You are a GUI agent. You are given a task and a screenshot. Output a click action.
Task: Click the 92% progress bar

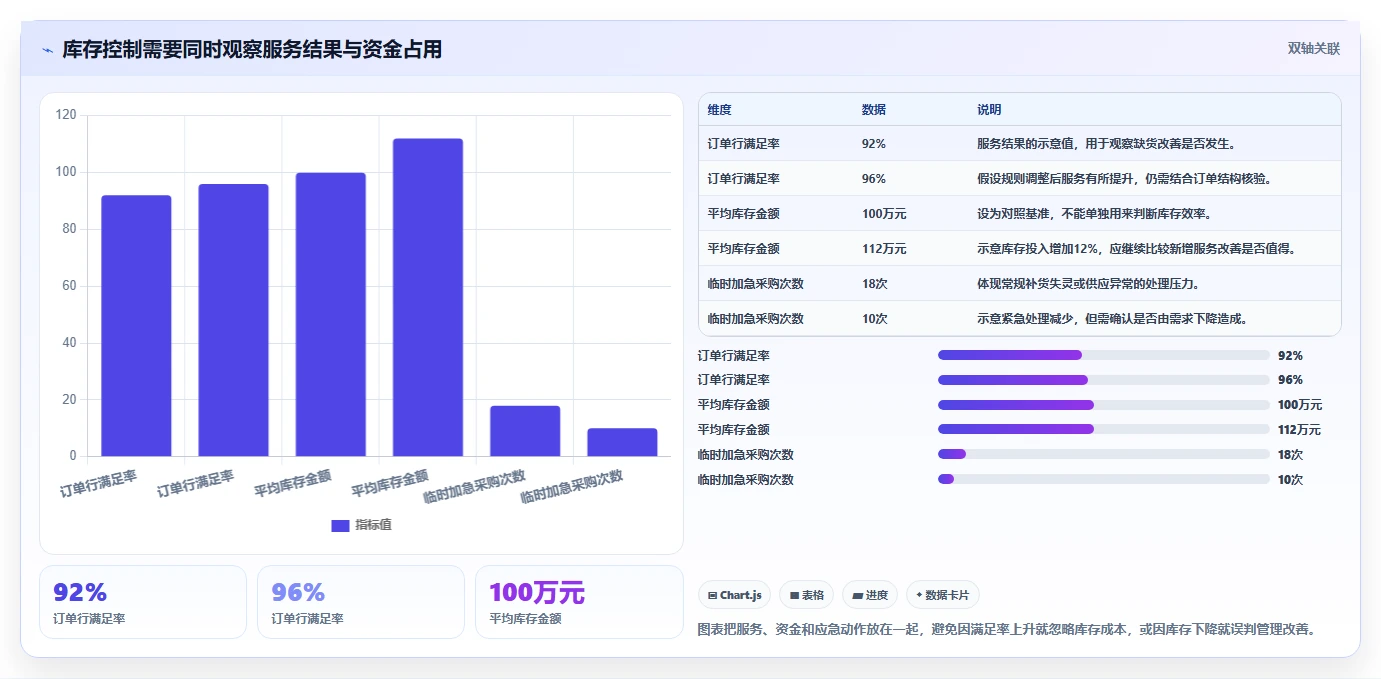click(1104, 355)
